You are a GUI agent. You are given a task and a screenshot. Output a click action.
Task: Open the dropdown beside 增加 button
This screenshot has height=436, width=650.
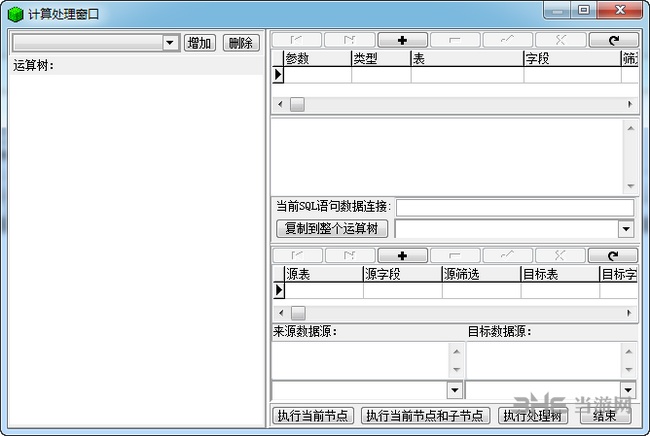pyautogui.click(x=170, y=43)
